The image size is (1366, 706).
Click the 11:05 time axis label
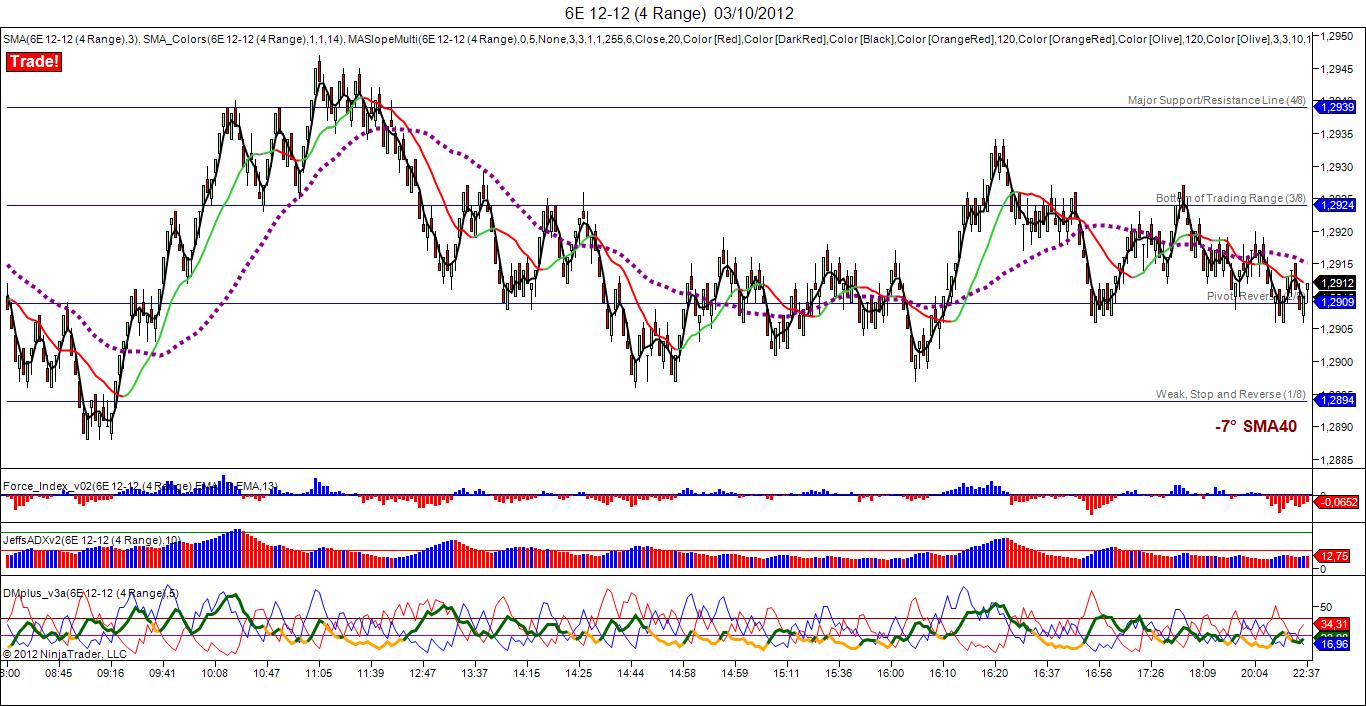[318, 674]
